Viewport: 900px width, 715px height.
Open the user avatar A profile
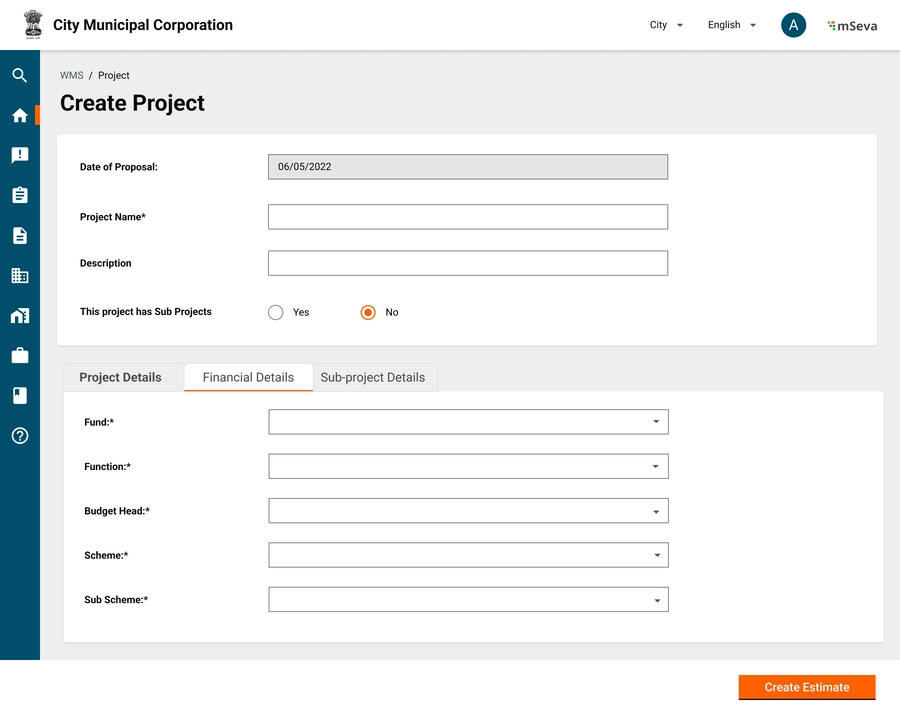793,25
